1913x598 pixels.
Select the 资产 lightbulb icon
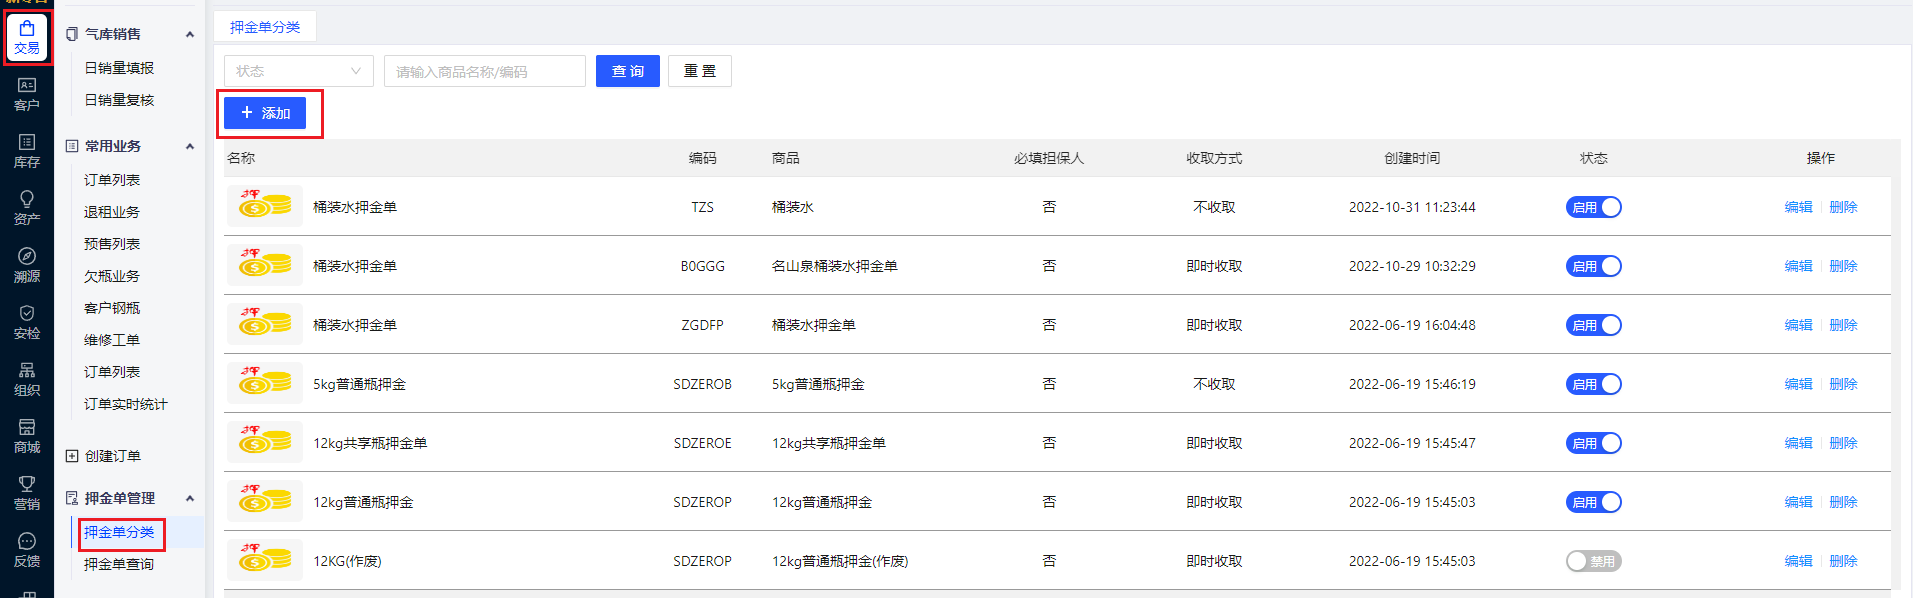[27, 208]
